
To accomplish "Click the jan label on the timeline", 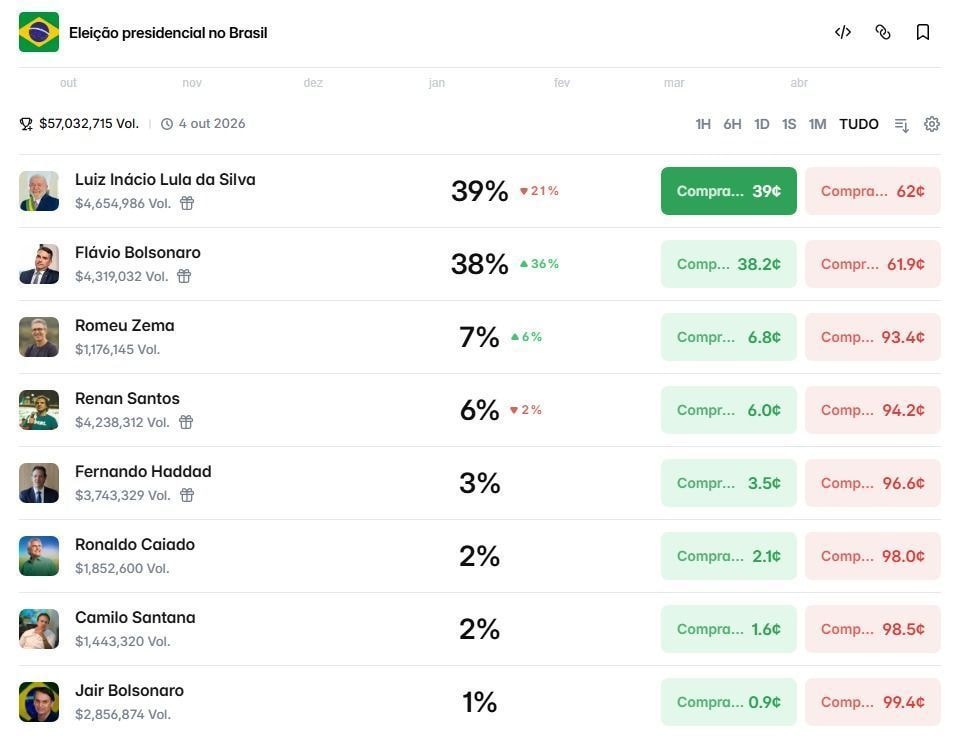I will (436, 83).
